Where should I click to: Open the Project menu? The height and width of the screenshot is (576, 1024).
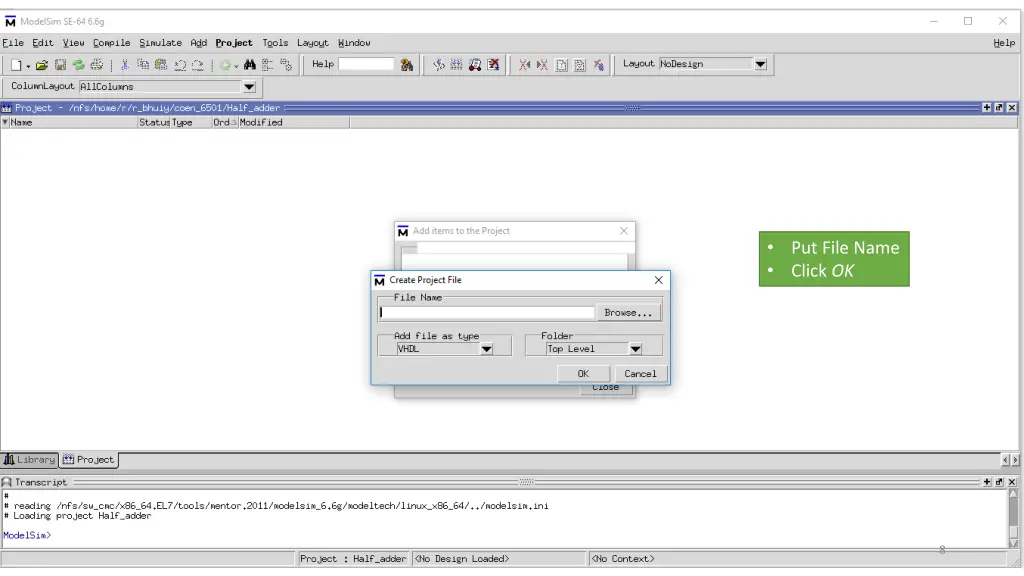click(234, 42)
